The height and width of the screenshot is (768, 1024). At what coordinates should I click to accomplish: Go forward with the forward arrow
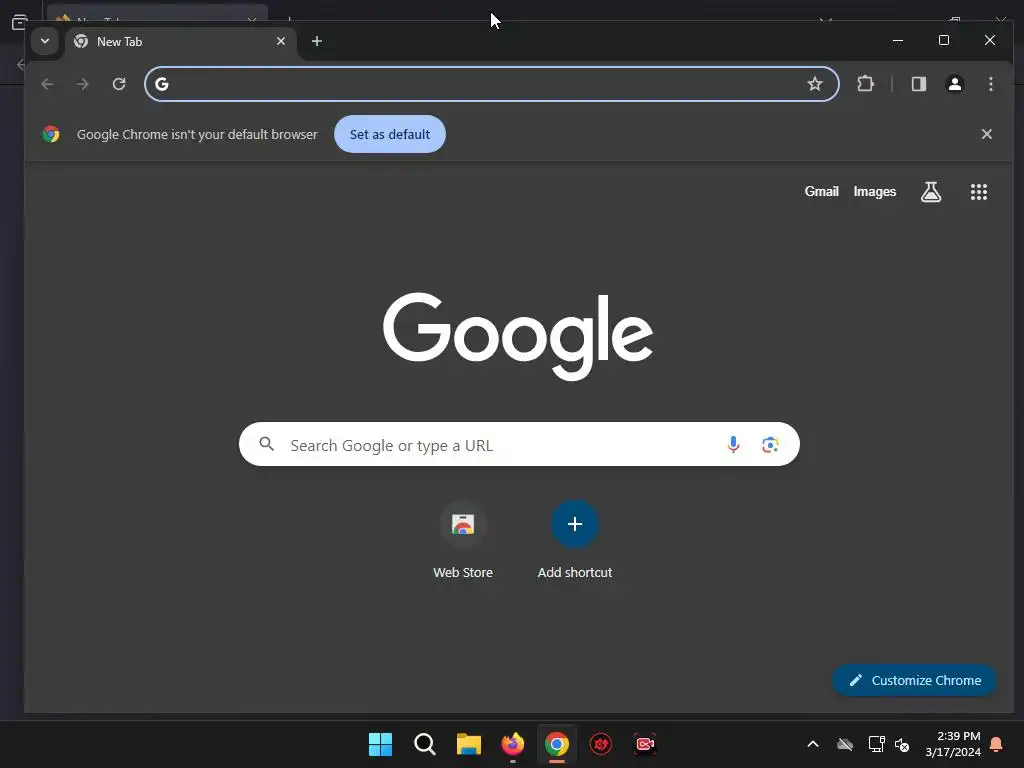[x=82, y=84]
